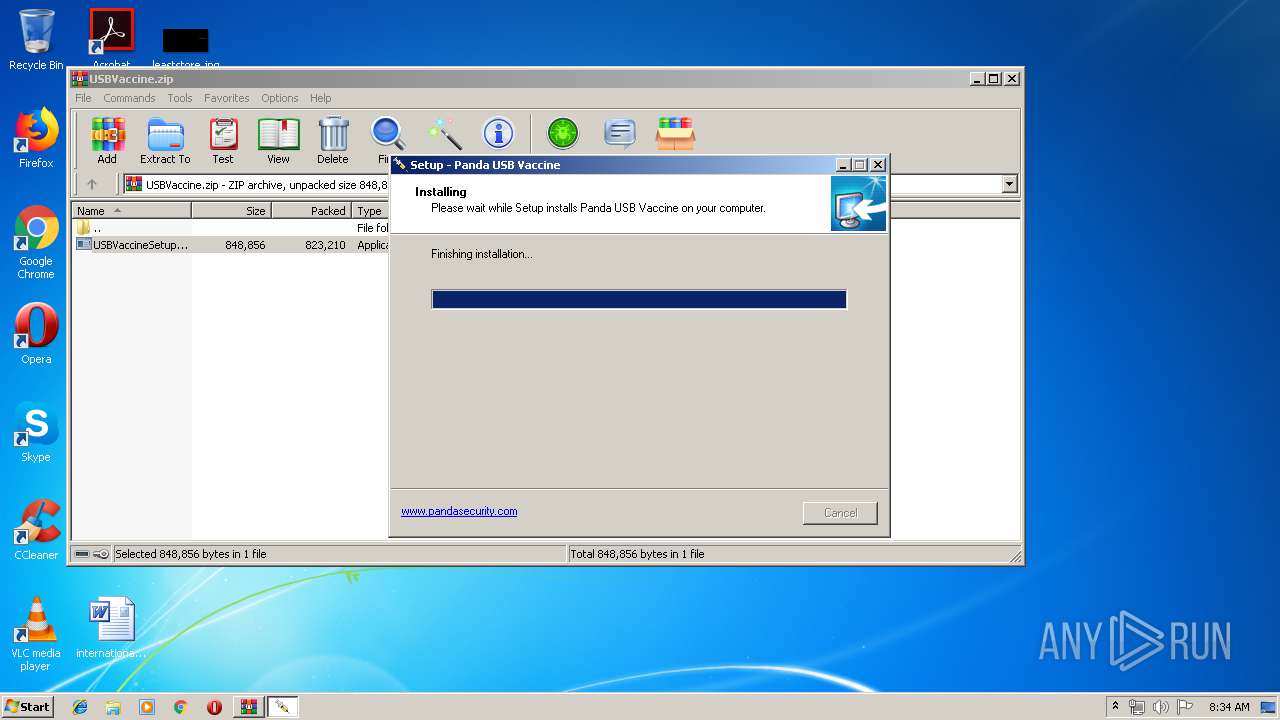Click packed size value 823,210
Image resolution: width=1280 pixels, height=720 pixels.
click(326, 245)
